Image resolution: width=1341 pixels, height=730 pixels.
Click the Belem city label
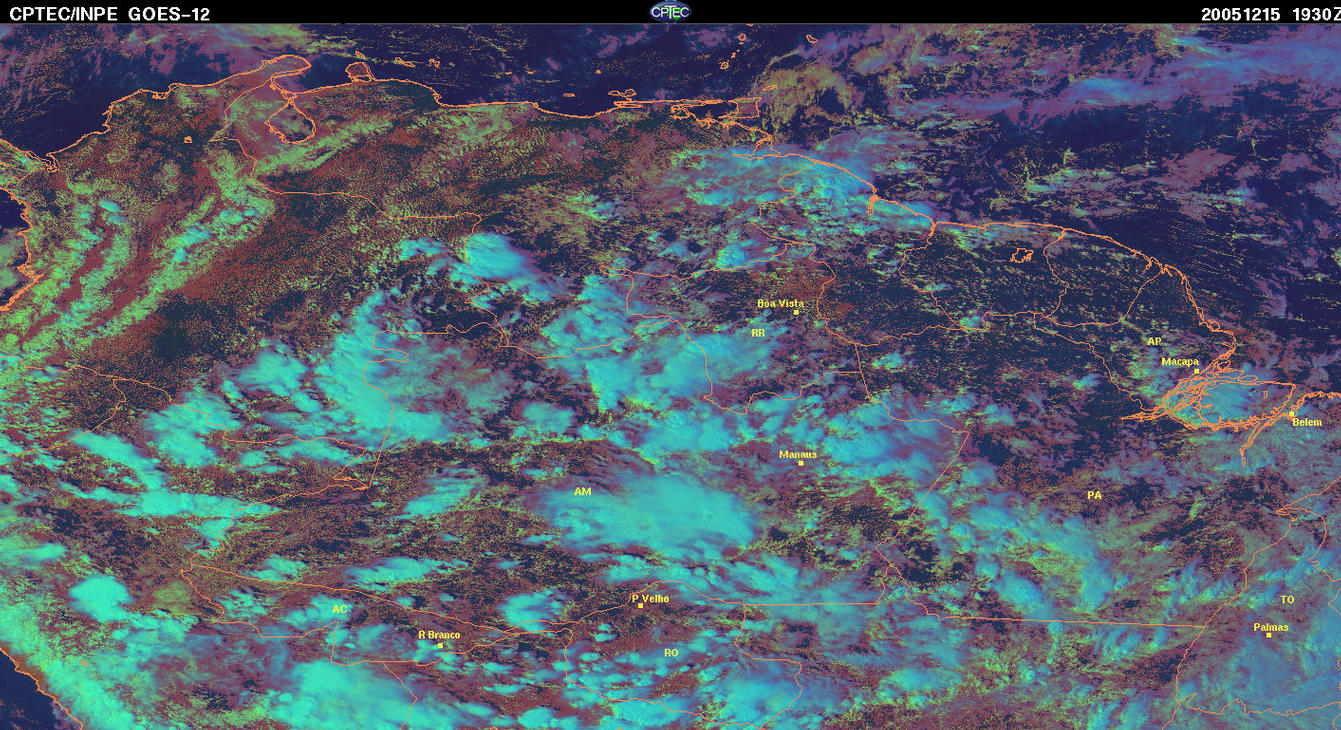[x=1307, y=422]
